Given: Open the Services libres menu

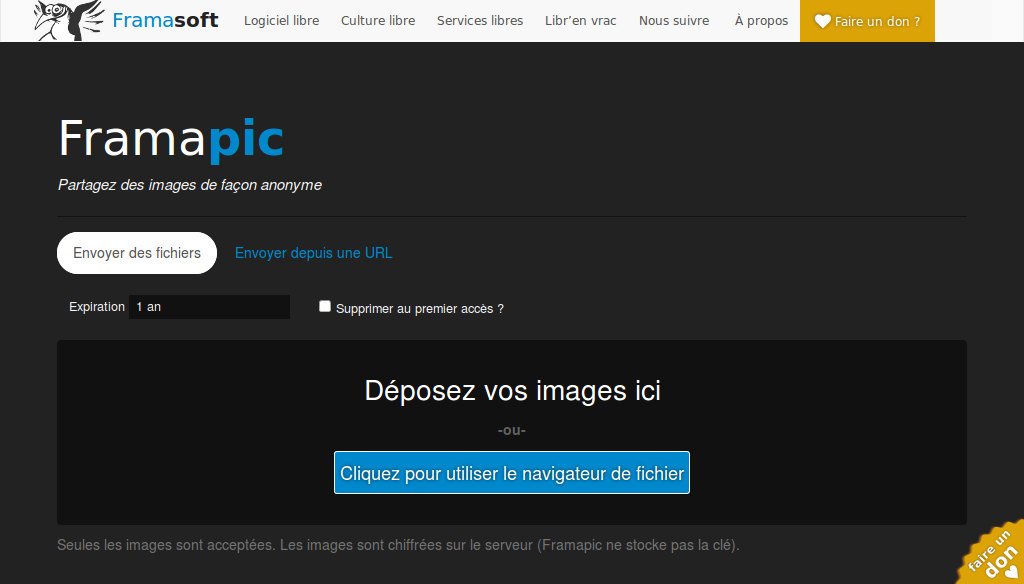Looking at the screenshot, I should 480,21.
